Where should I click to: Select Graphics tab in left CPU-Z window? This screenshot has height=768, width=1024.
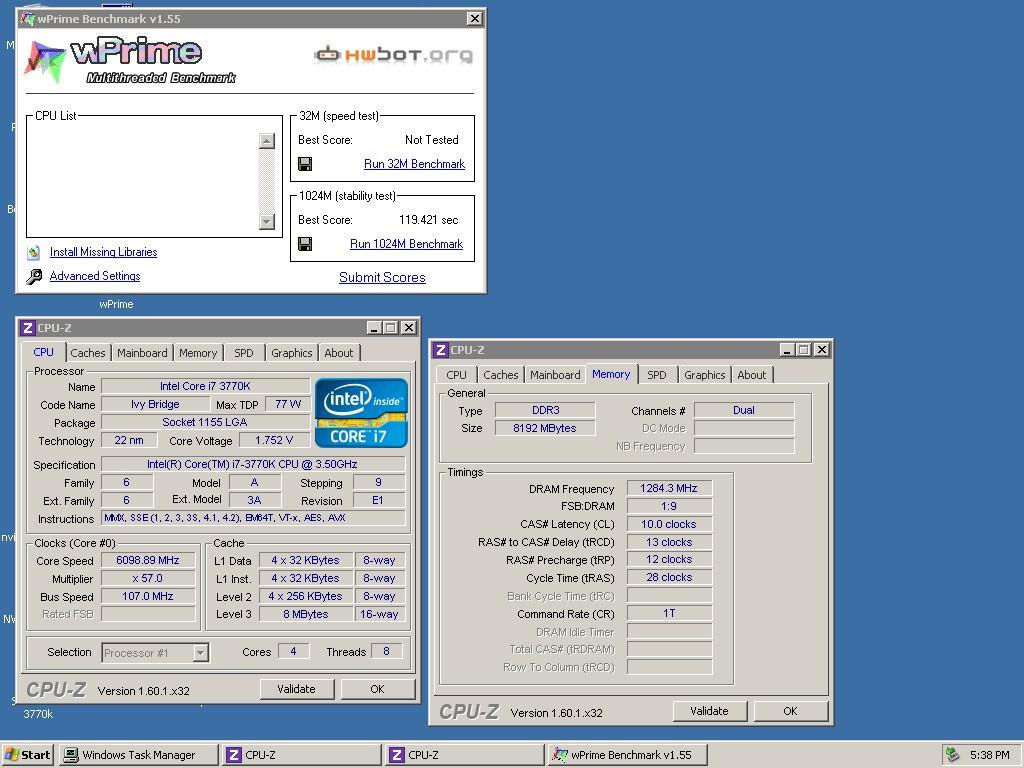[x=291, y=353]
